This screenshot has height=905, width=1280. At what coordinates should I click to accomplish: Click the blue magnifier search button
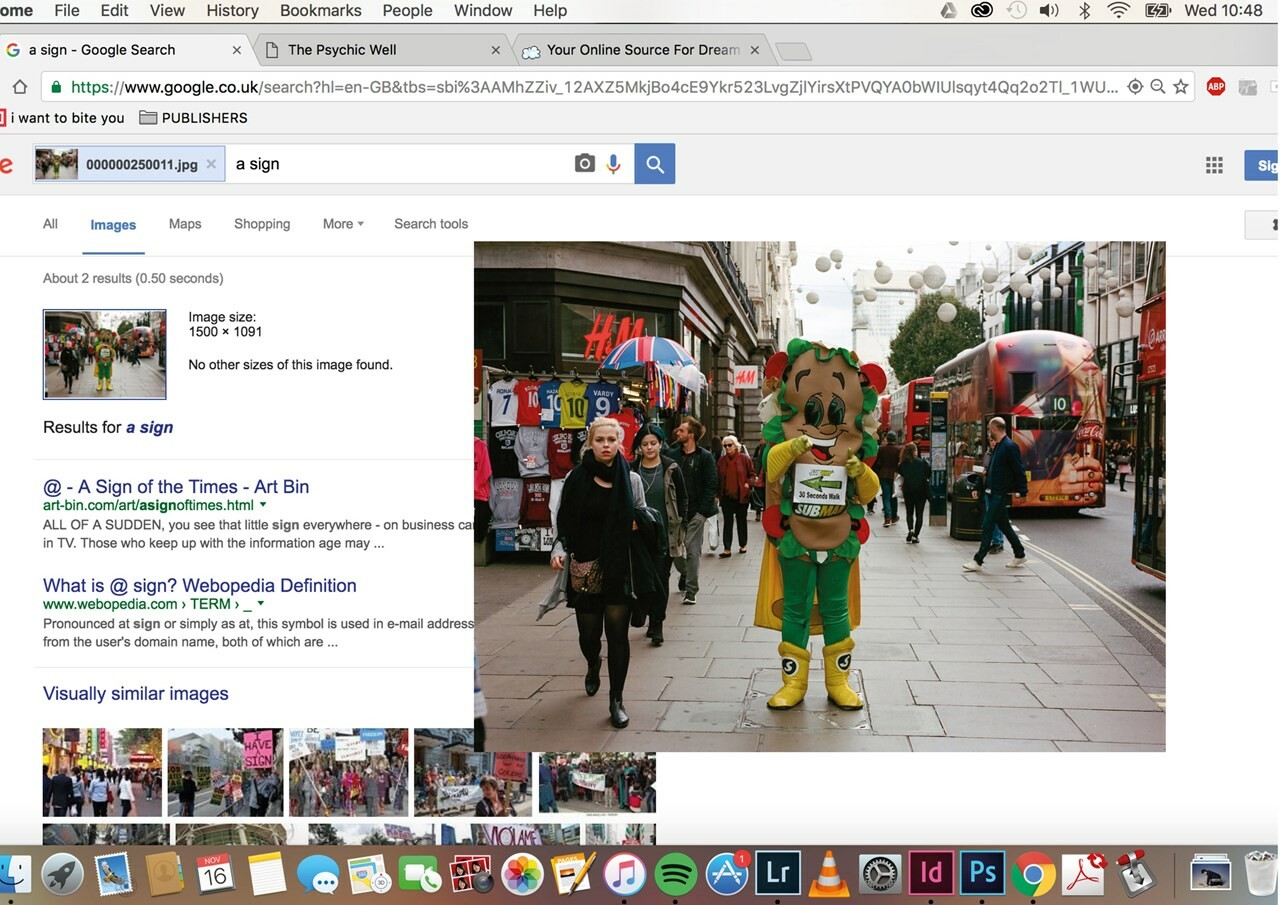pos(655,164)
